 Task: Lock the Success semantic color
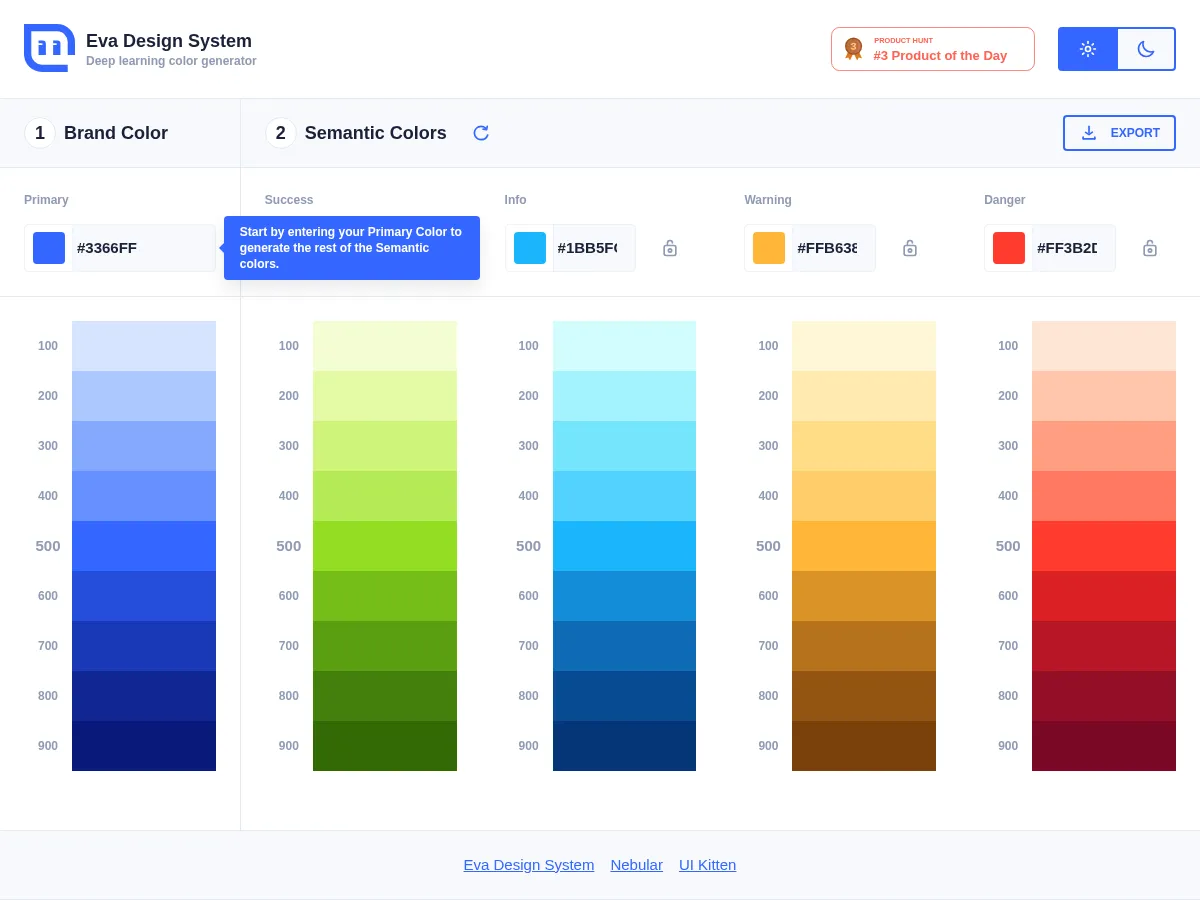(430, 248)
